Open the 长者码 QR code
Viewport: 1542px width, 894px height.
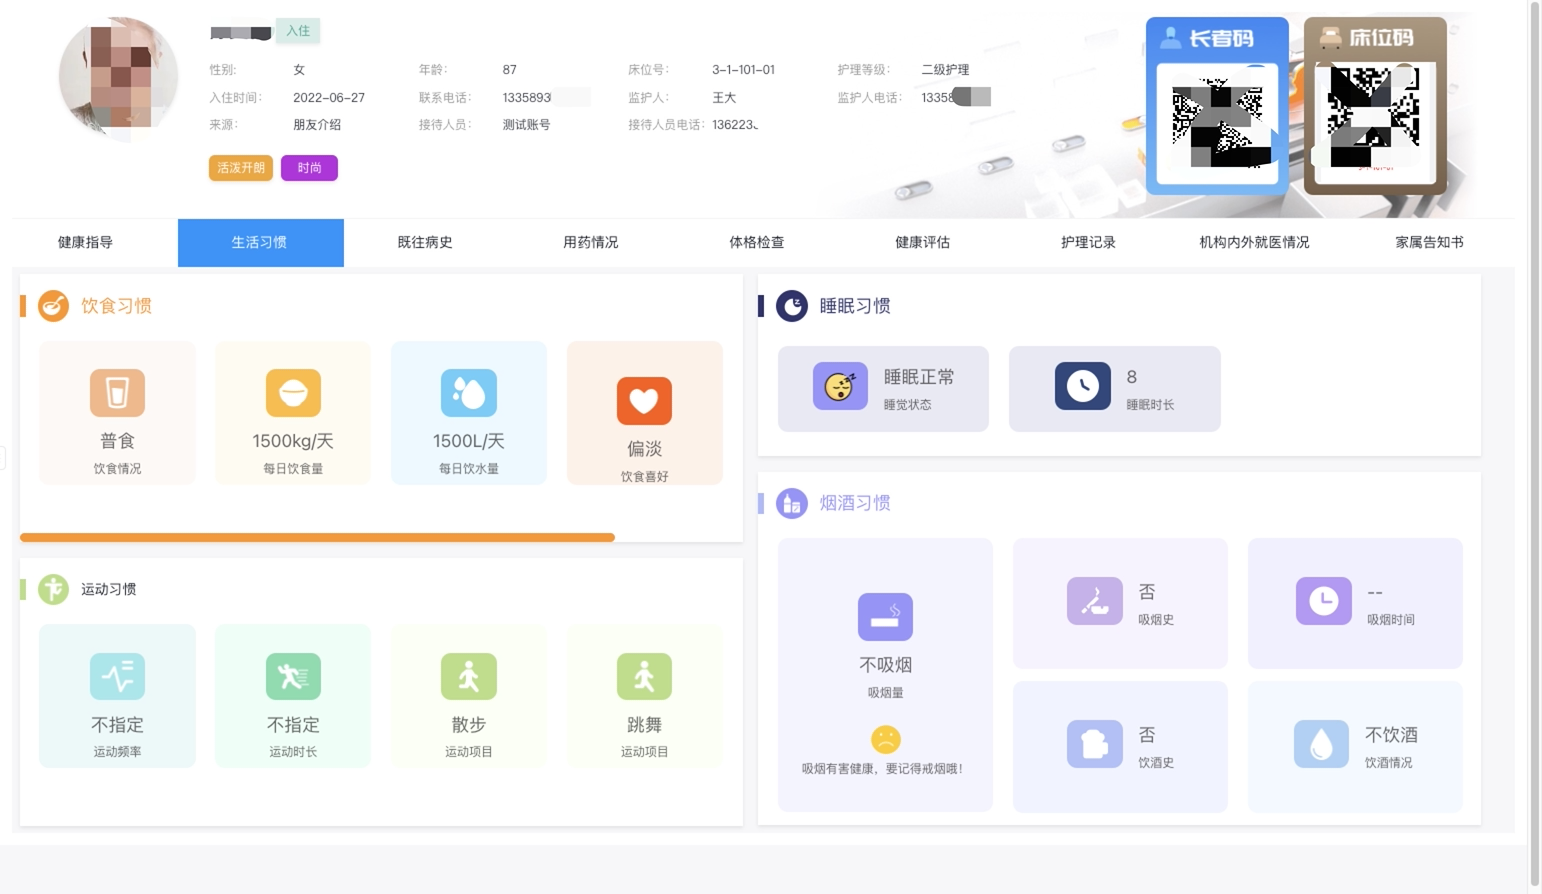coord(1217,123)
